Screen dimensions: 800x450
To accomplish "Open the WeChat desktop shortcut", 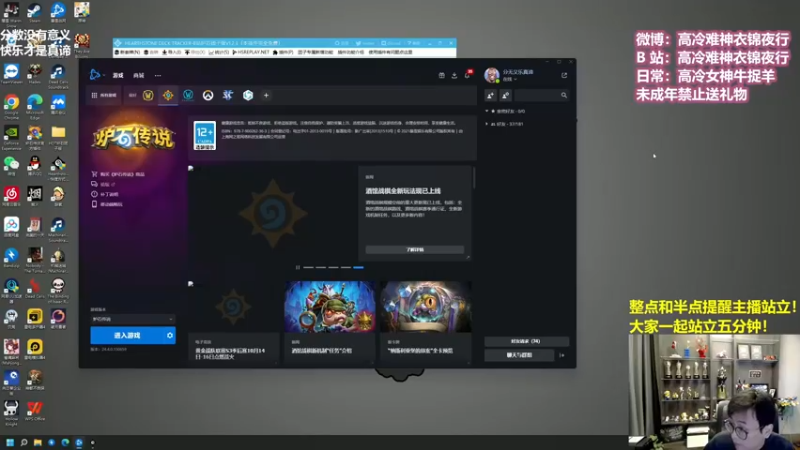I will coord(11,166).
